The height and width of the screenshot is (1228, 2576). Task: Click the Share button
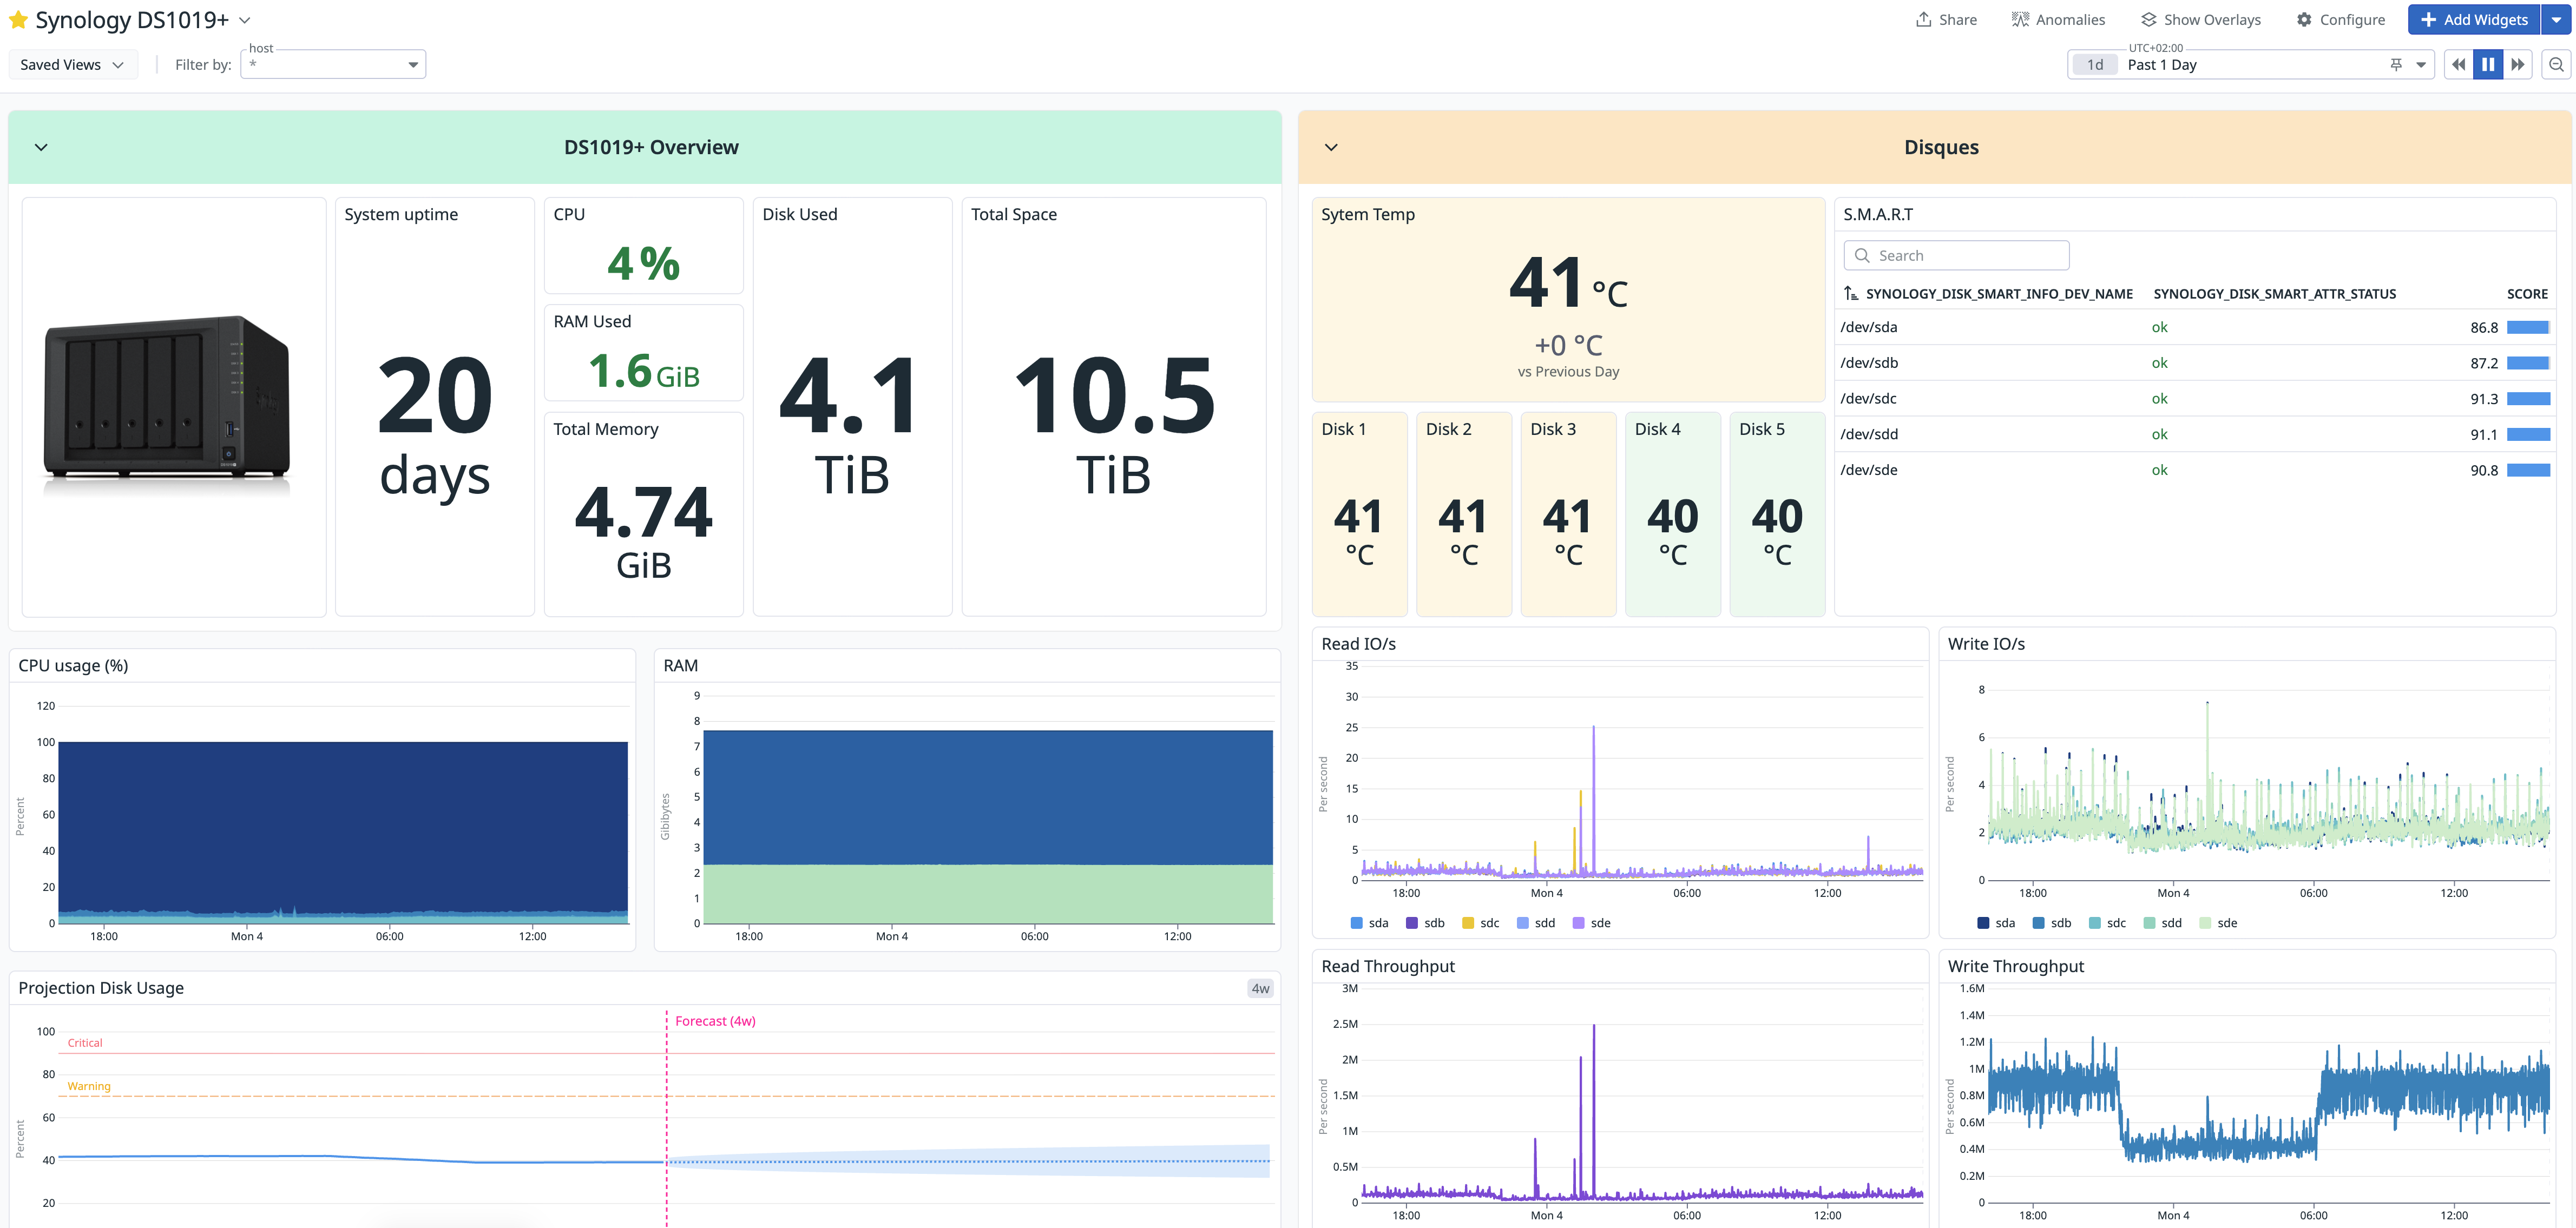tap(1946, 20)
